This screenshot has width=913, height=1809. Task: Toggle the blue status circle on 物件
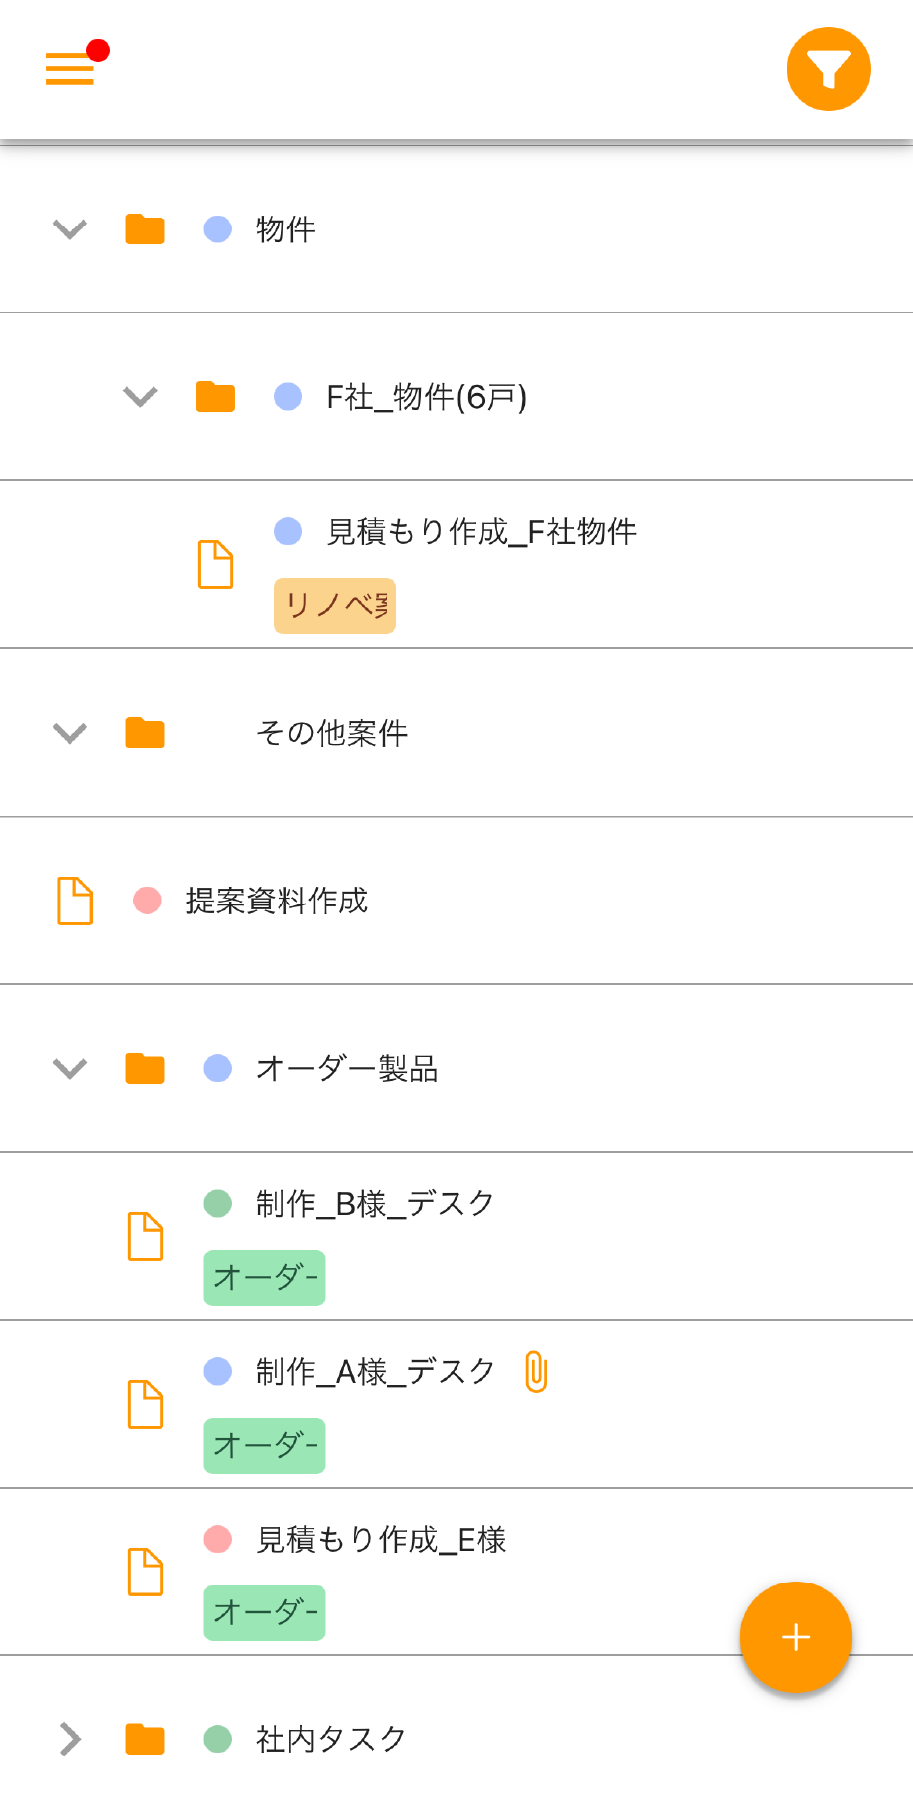coord(216,228)
